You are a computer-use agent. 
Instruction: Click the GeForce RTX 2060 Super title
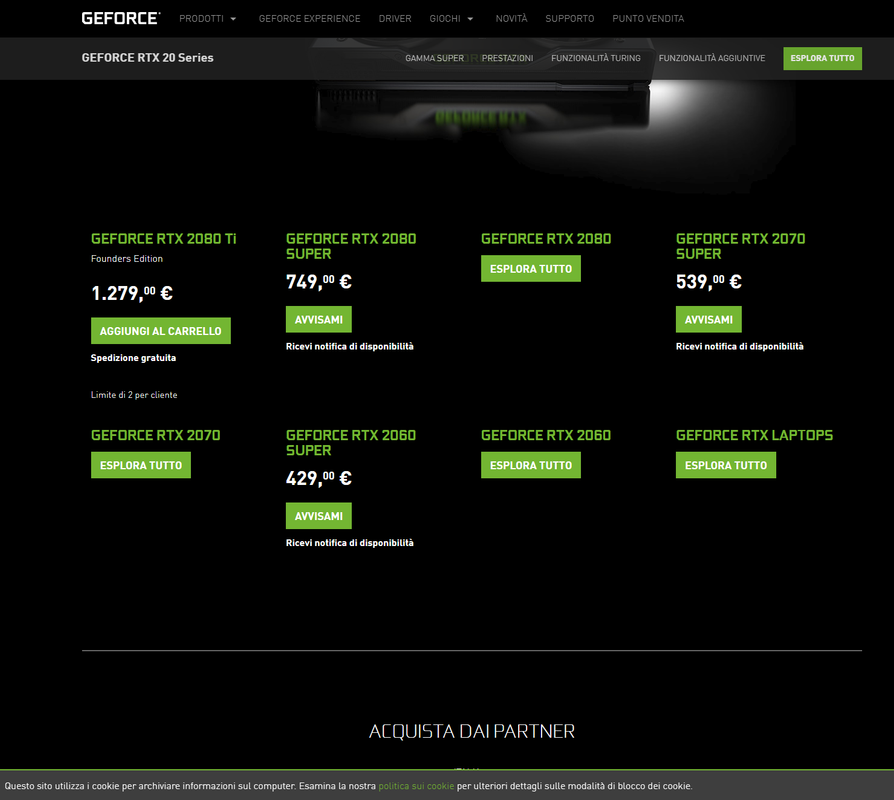click(351, 443)
